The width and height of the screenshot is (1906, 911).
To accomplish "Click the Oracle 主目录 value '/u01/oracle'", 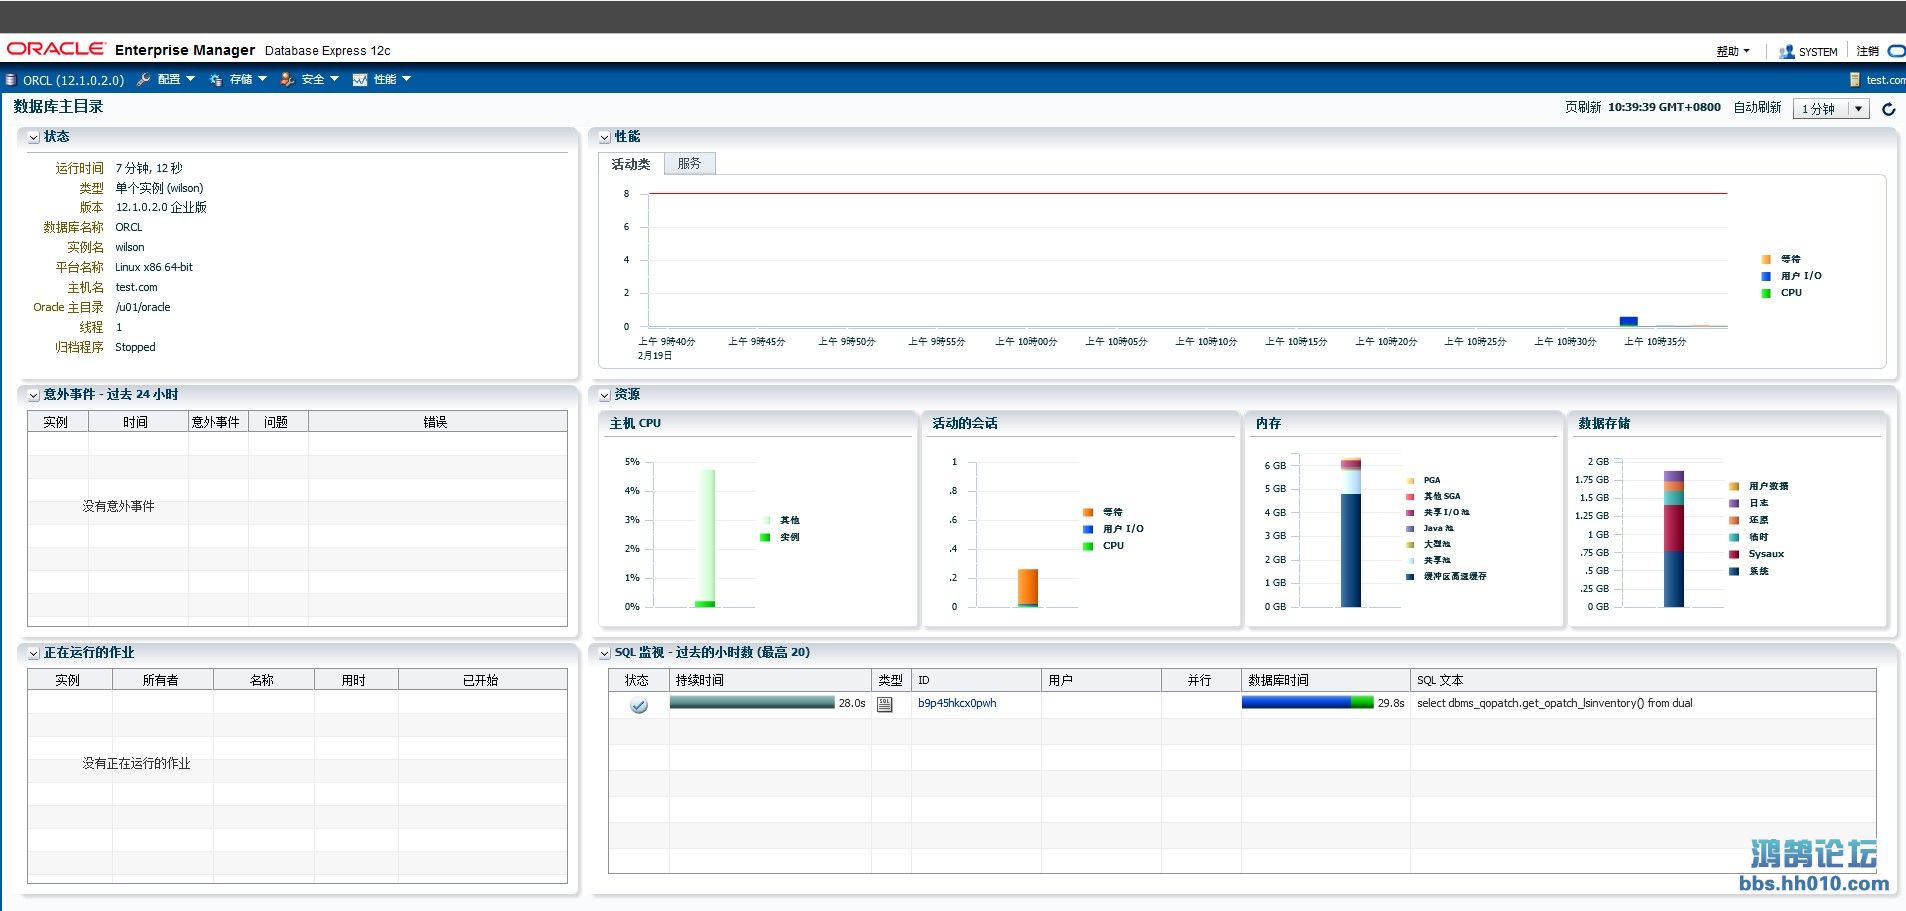I will click(143, 307).
